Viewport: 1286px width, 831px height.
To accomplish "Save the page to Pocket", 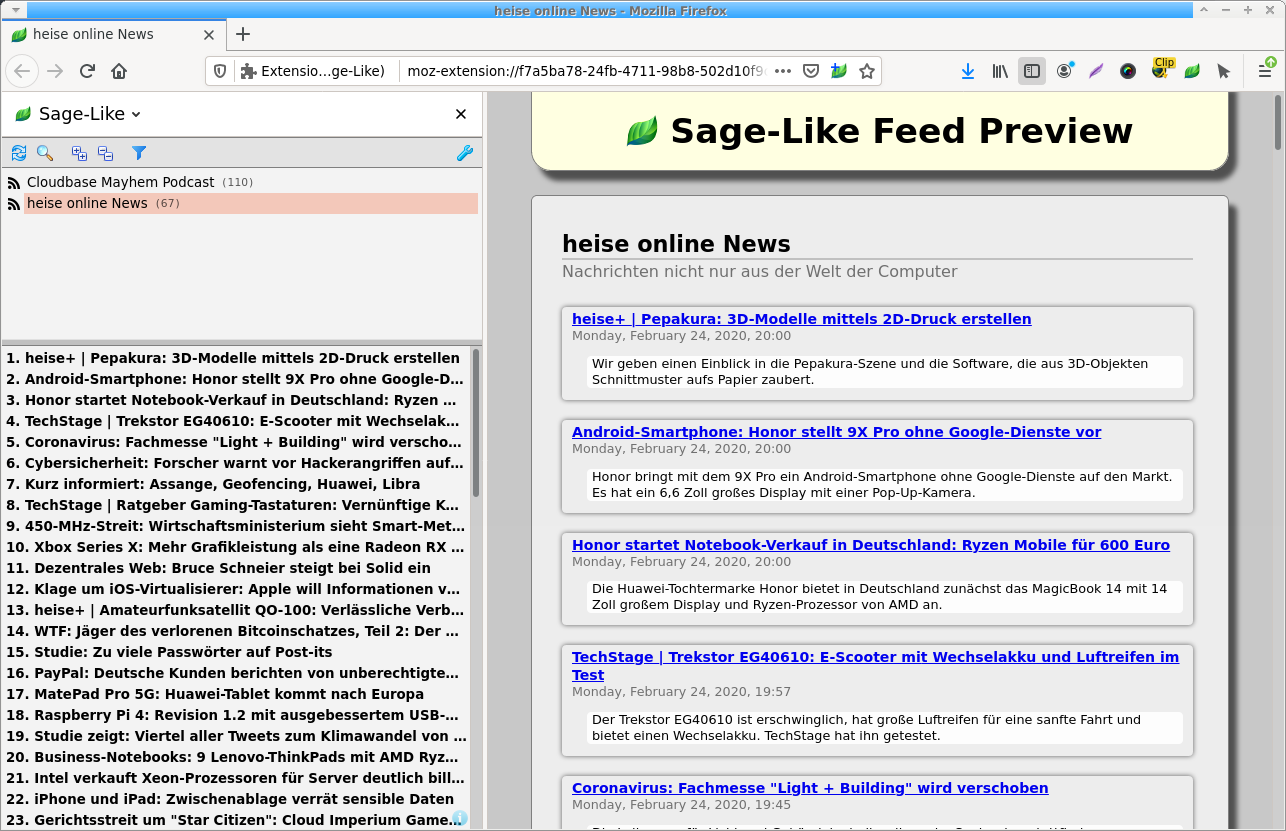I will [811, 71].
